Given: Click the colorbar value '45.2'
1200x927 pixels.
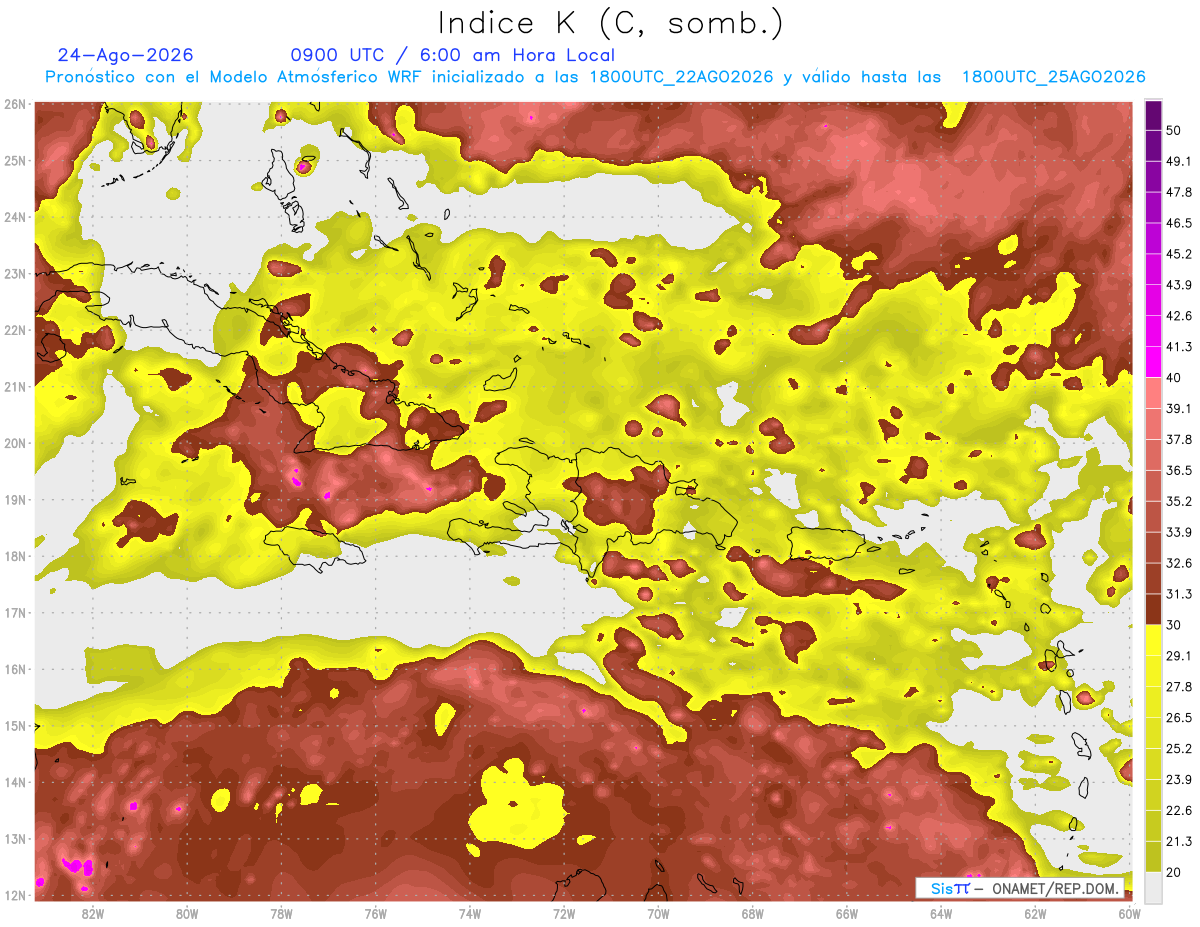Looking at the screenshot, I should click(1180, 254).
